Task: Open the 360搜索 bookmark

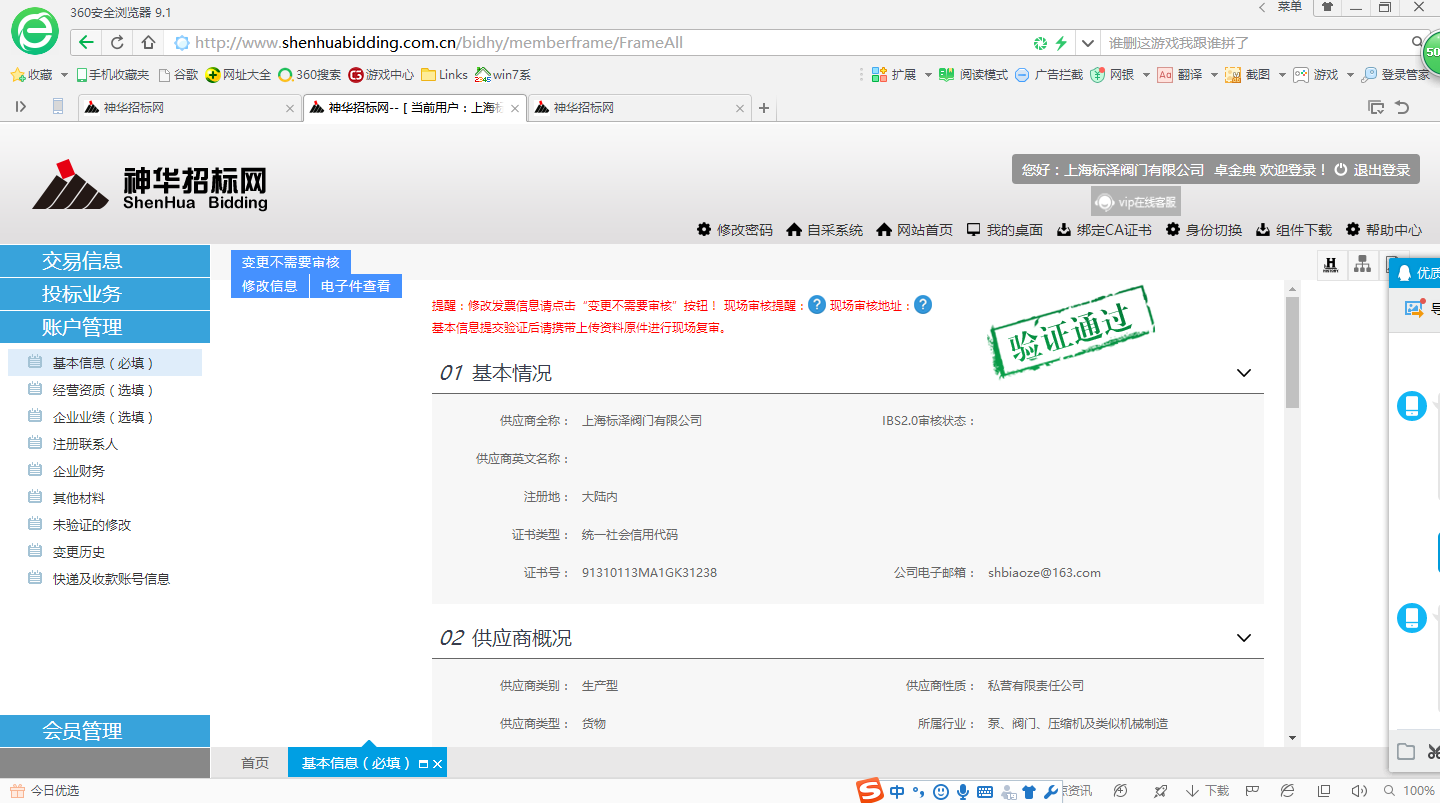Action: tap(309, 75)
